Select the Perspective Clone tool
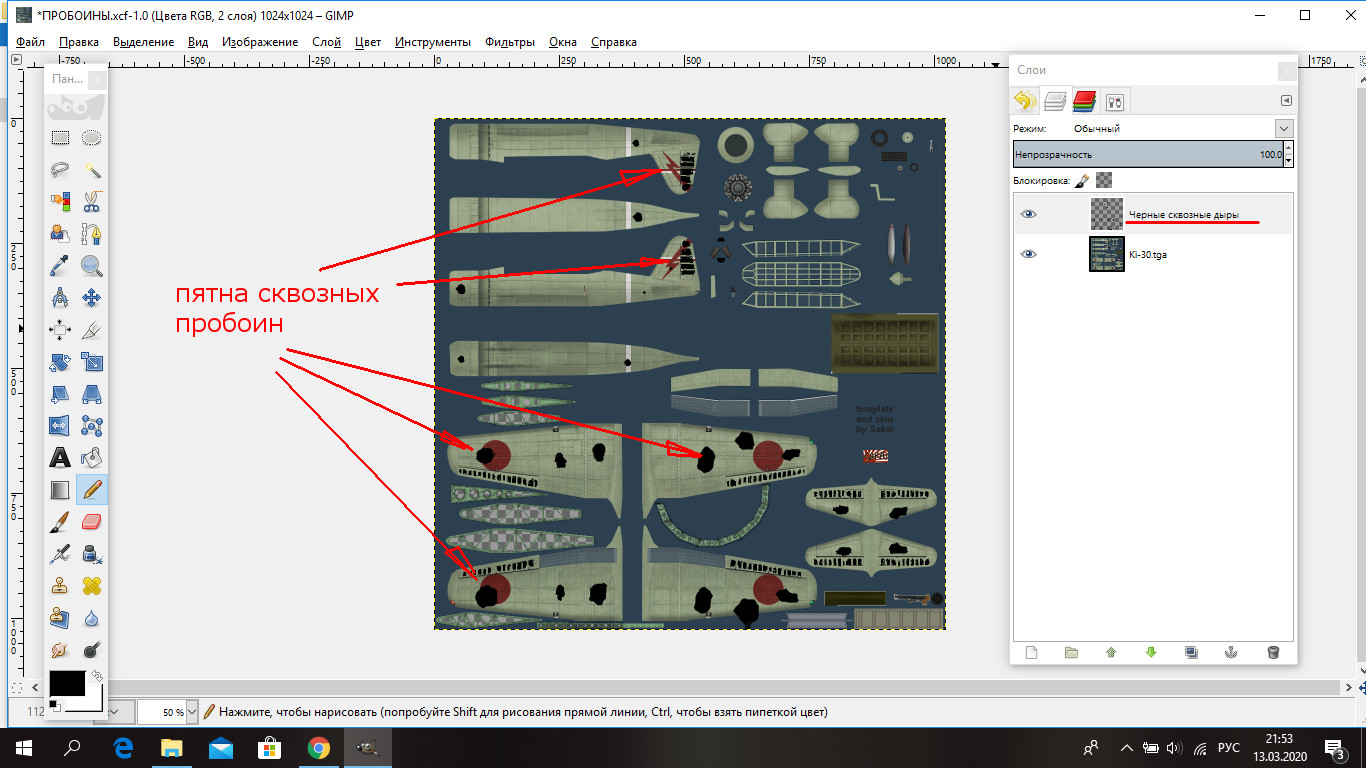Image resolution: width=1366 pixels, height=768 pixels. point(60,618)
